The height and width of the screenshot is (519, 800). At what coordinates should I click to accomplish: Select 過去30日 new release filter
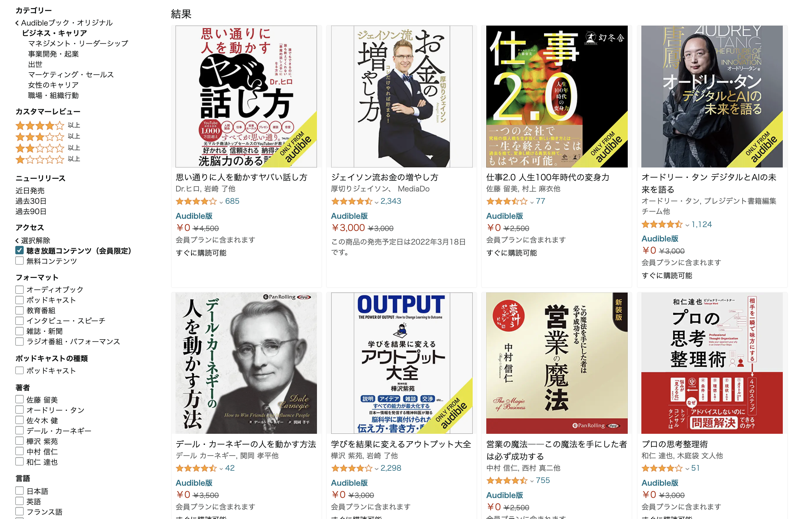[x=31, y=201]
